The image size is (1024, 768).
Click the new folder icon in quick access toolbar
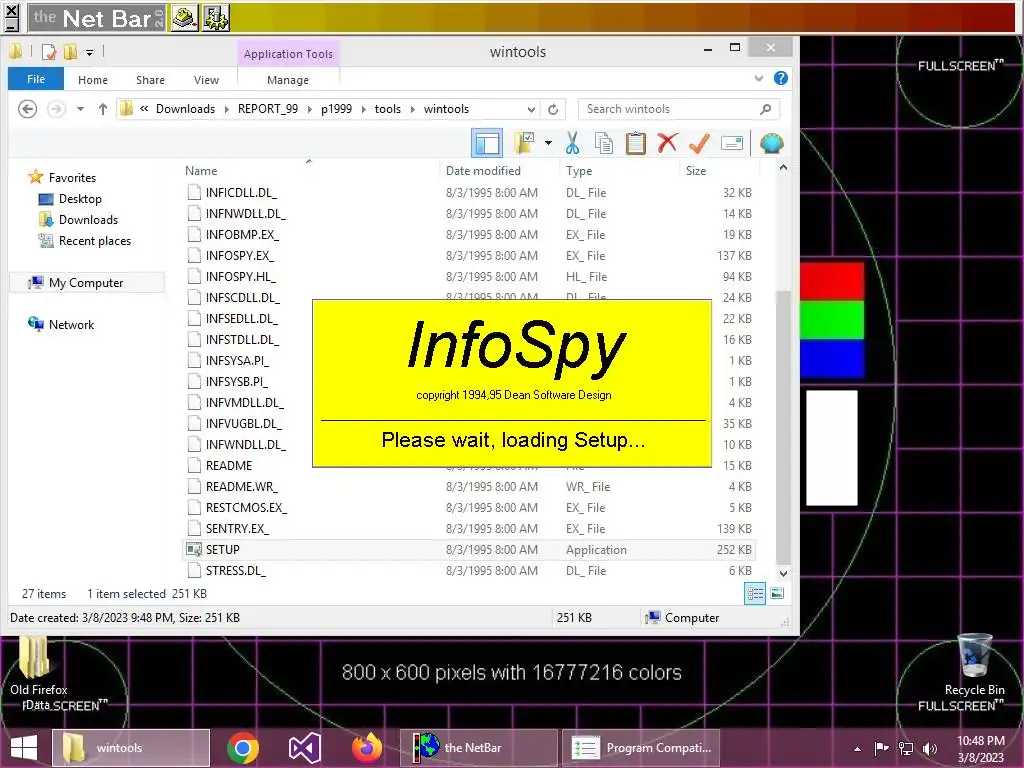tap(70, 52)
